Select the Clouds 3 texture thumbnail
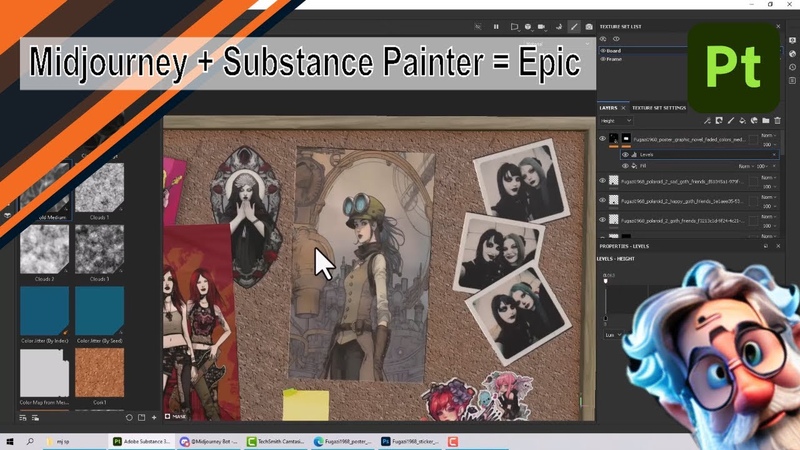Viewport: 800px width, 450px height. (99, 249)
